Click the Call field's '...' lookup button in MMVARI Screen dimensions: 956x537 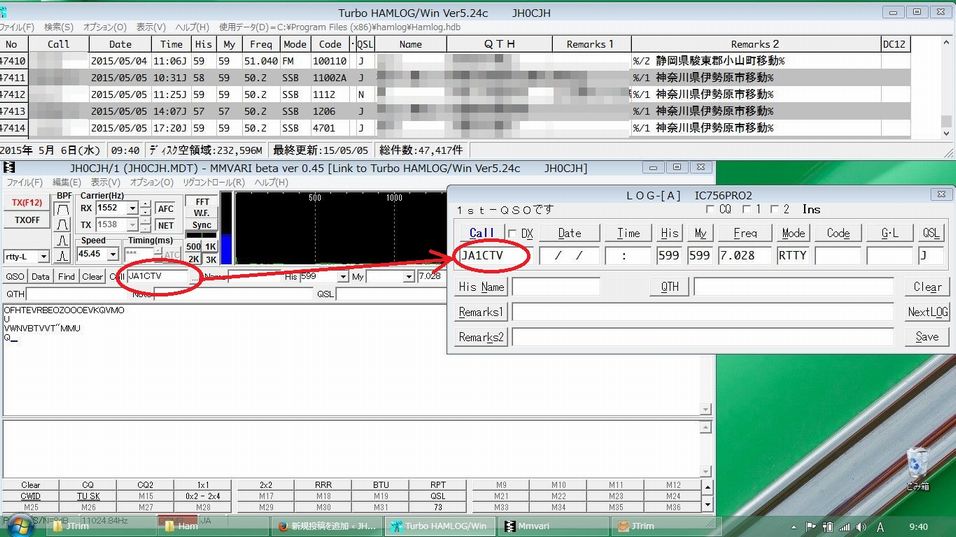point(194,277)
